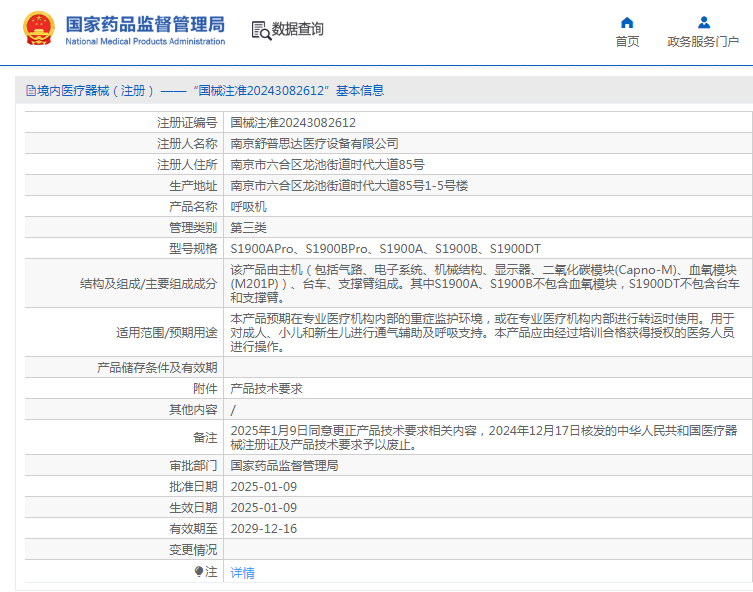Click the 数据查询 heading text
Image resolution: width=753 pixels, height=592 pixels.
pyautogui.click(x=298, y=30)
